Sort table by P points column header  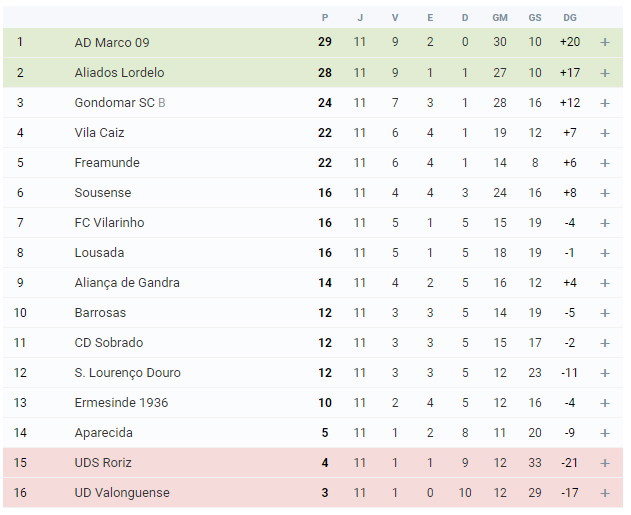click(325, 18)
